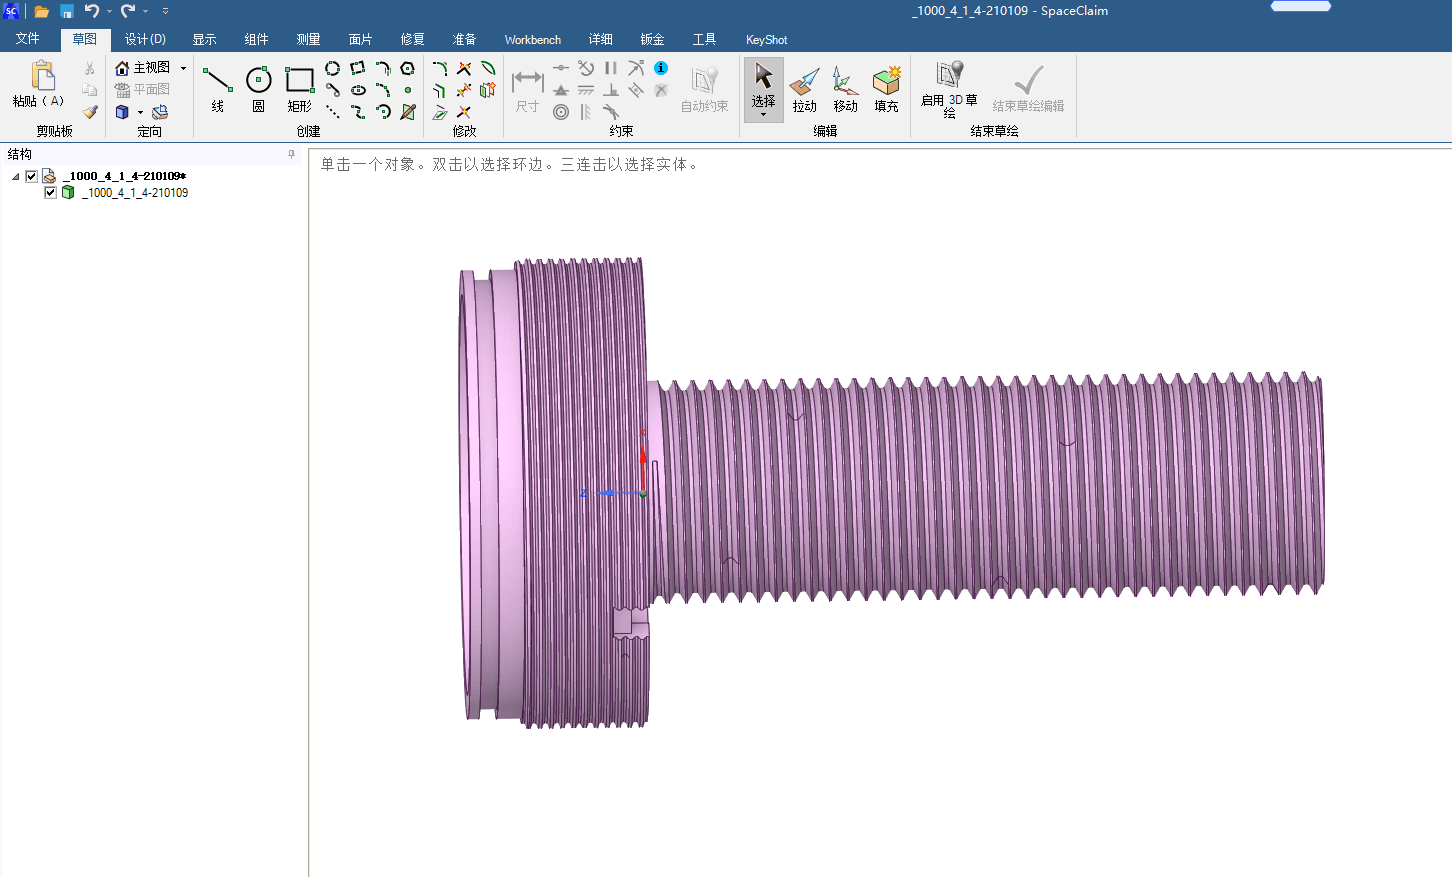This screenshot has height=877, width=1452.
Task: Toggle visibility checkbox of child solid body
Action: pos(50,193)
